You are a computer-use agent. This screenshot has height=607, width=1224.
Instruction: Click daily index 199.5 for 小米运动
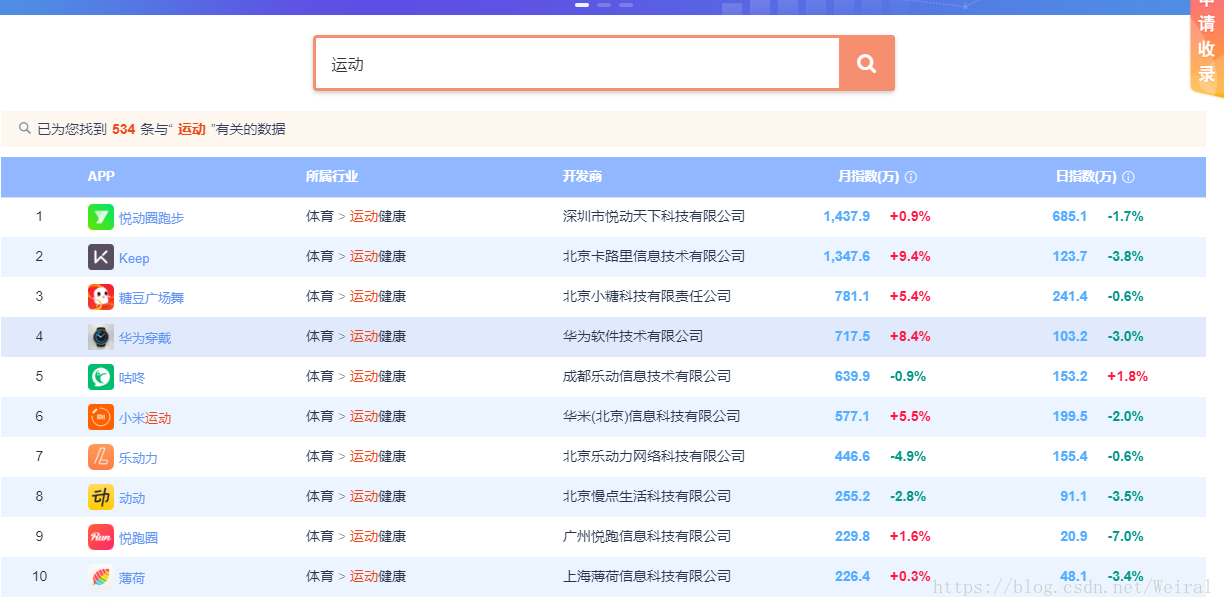click(x=1070, y=416)
